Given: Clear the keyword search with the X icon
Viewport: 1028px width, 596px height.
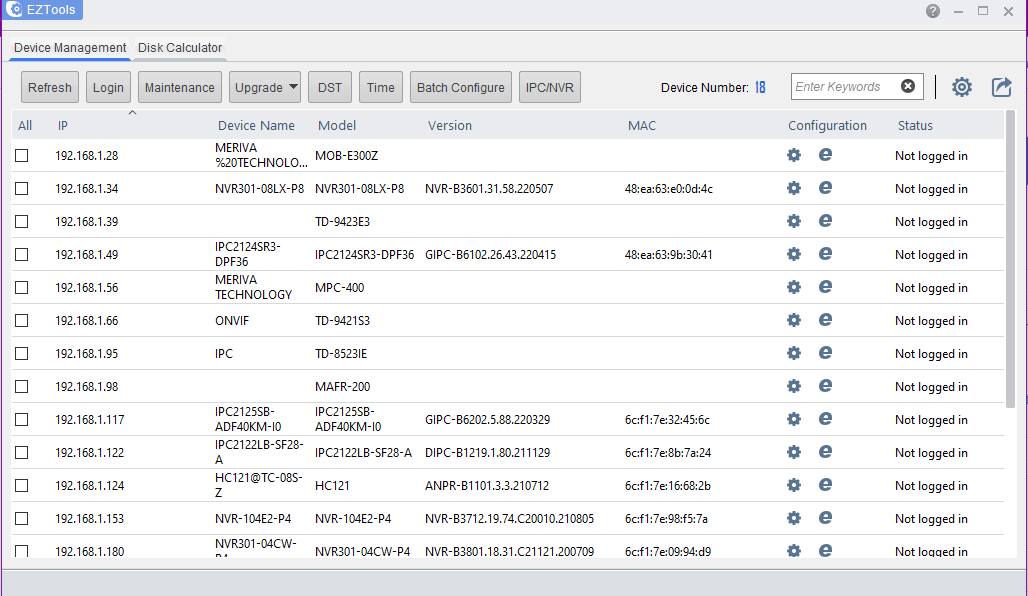Looking at the screenshot, I should 908,86.
